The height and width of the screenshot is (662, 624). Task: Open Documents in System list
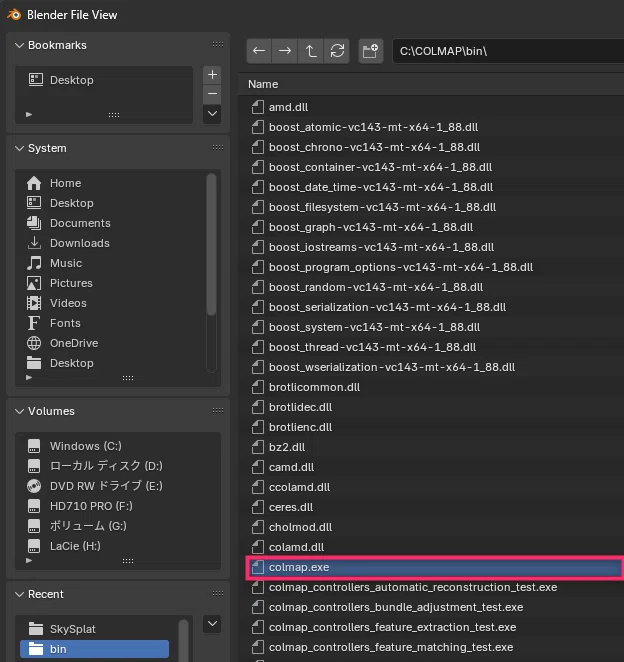[114, 223]
